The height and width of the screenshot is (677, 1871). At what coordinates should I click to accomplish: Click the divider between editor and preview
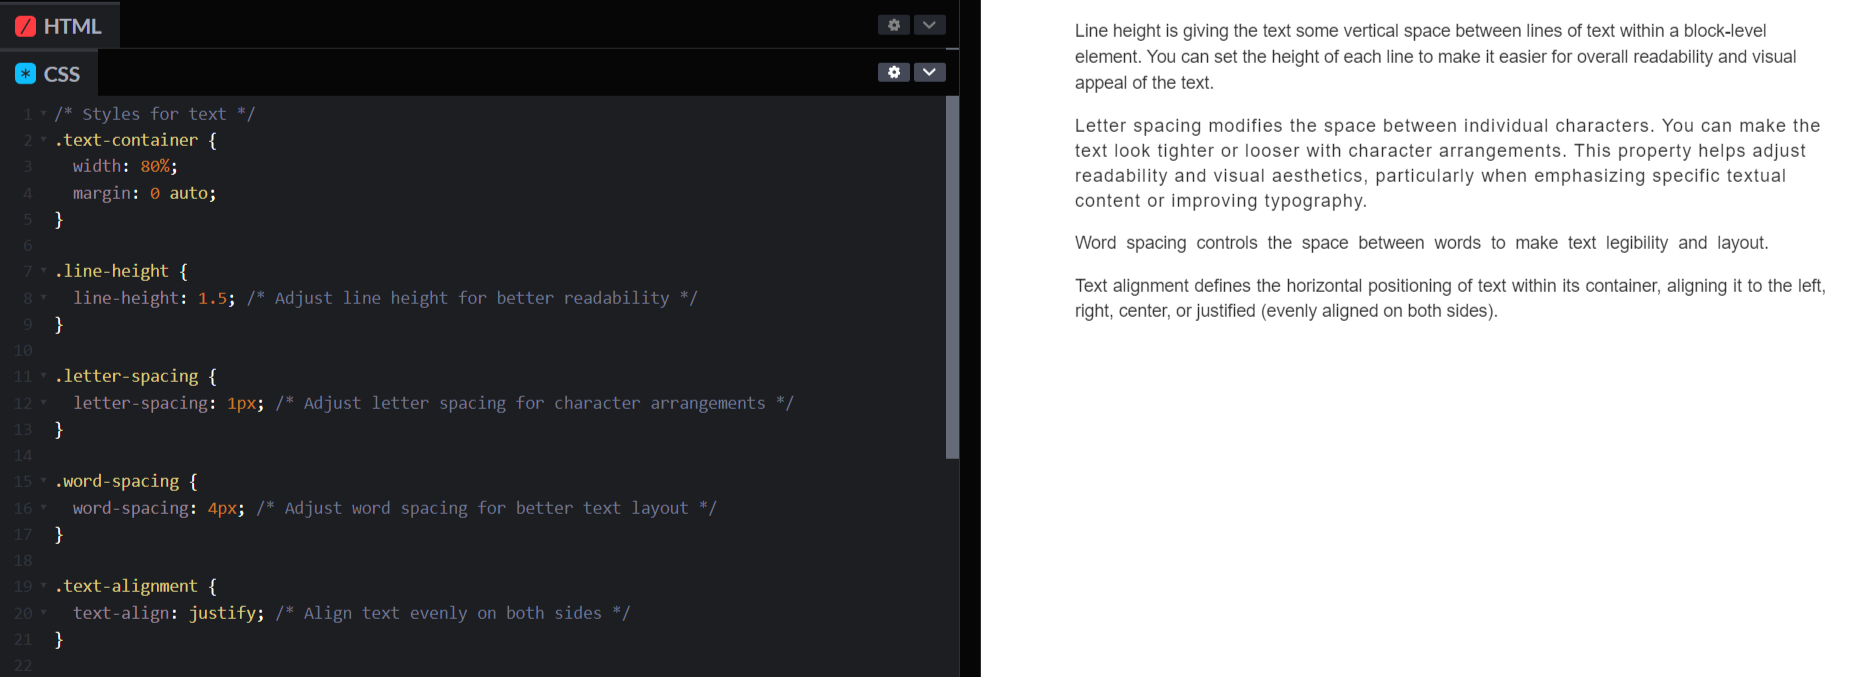(970, 338)
